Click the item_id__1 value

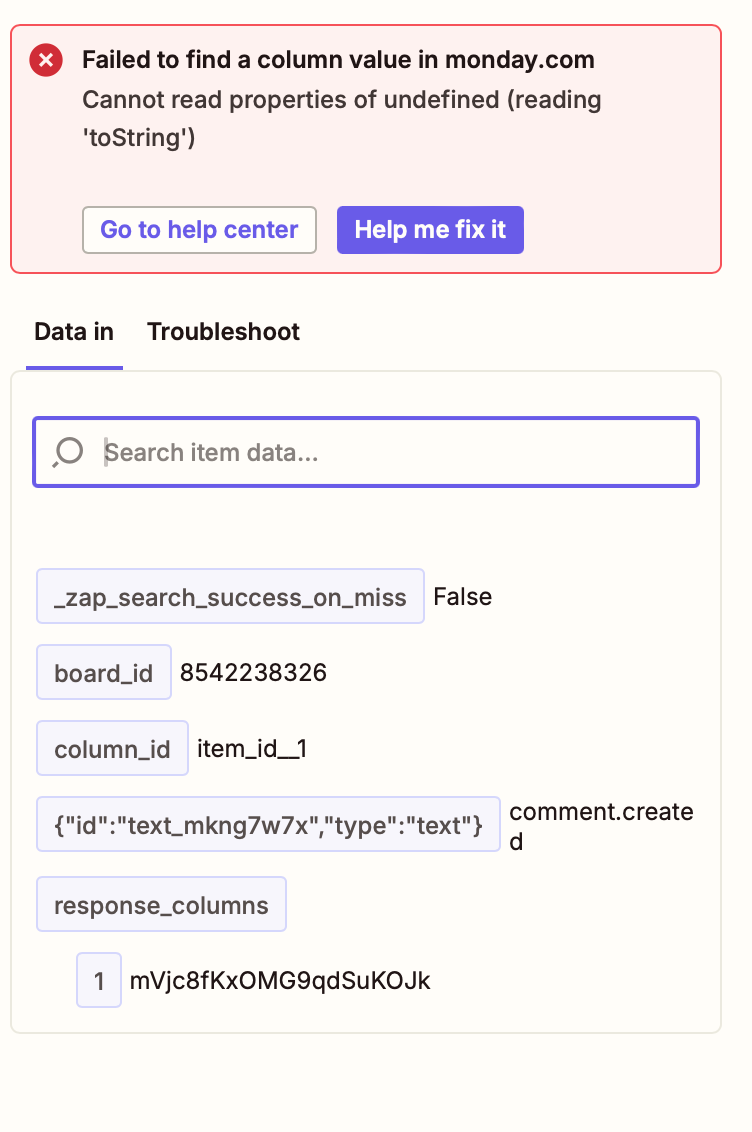[253, 749]
